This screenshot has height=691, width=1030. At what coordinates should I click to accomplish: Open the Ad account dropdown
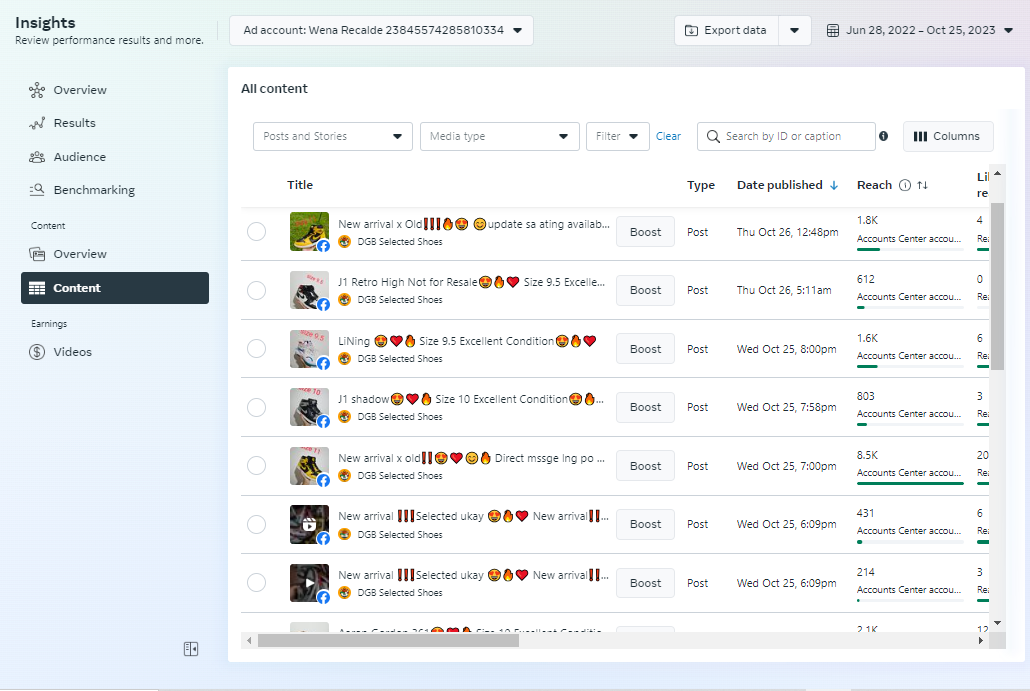(381, 31)
